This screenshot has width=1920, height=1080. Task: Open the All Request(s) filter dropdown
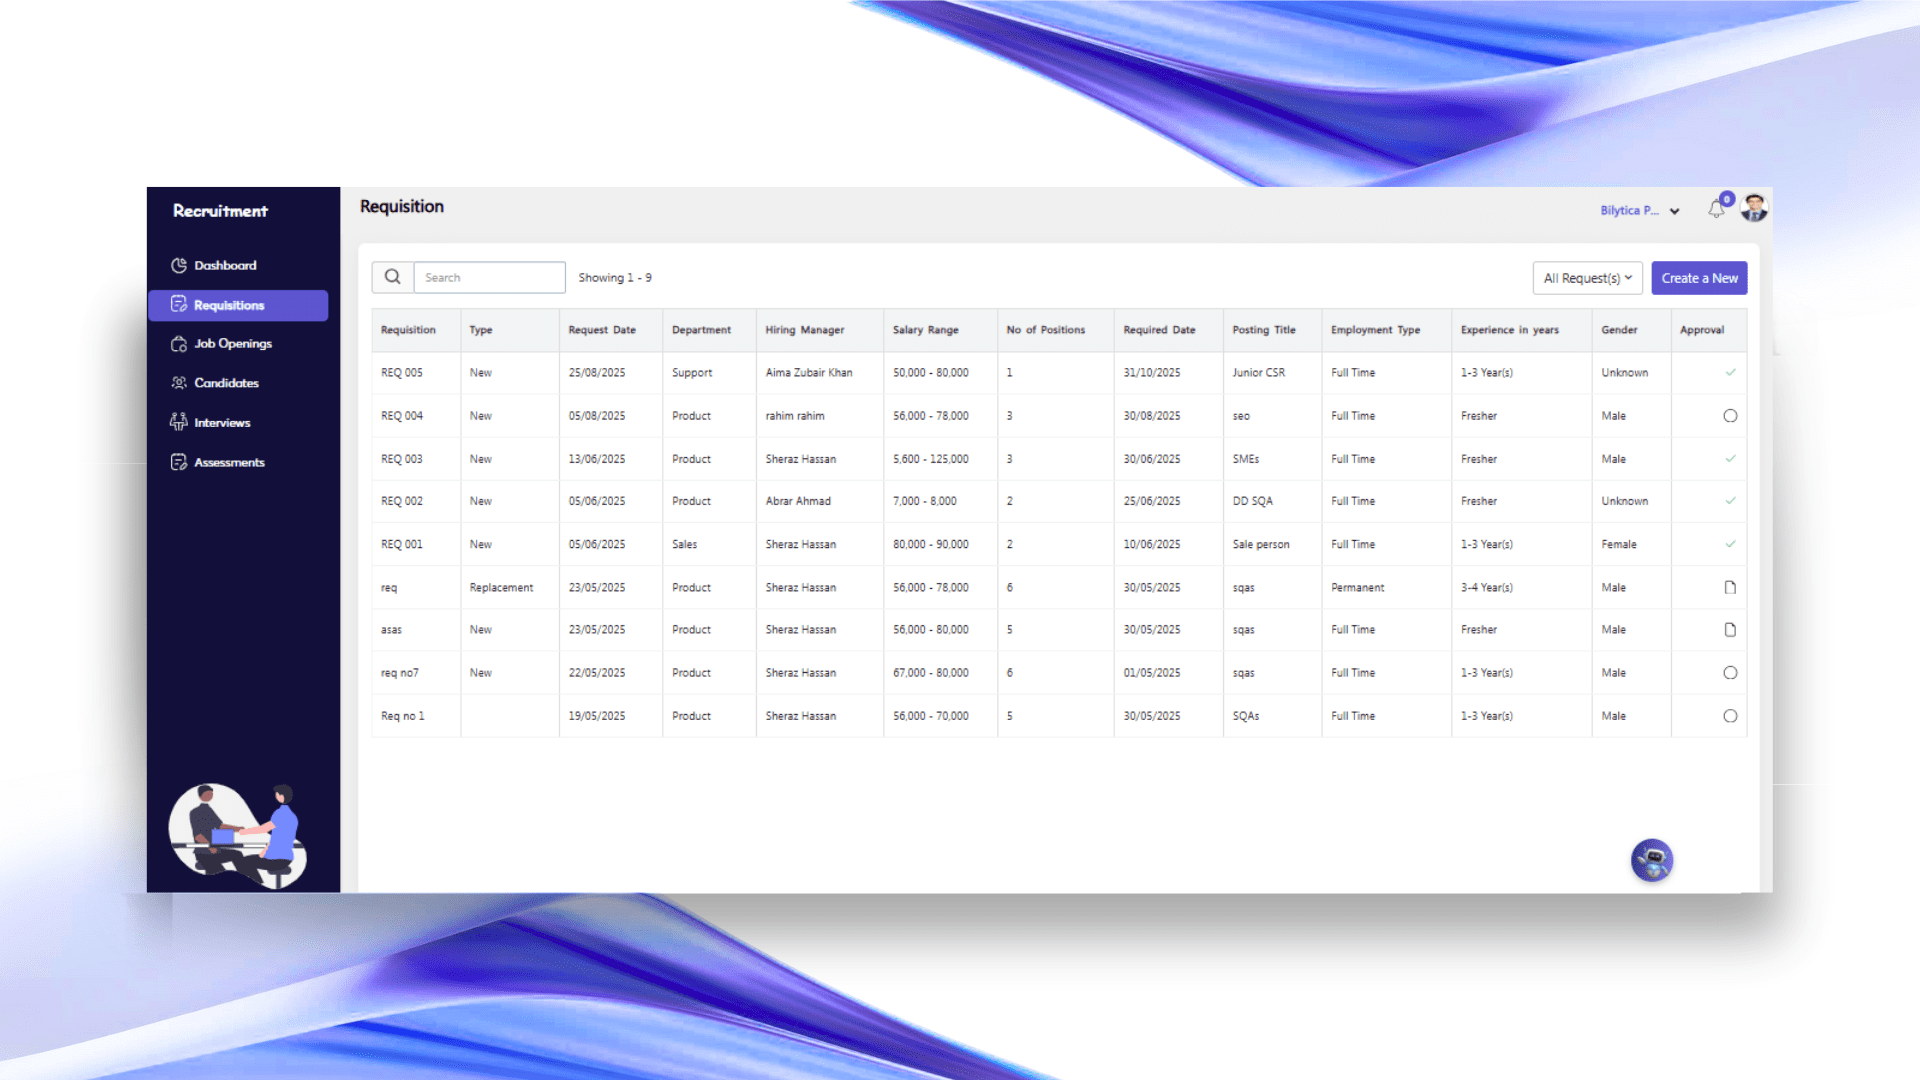[x=1587, y=278]
